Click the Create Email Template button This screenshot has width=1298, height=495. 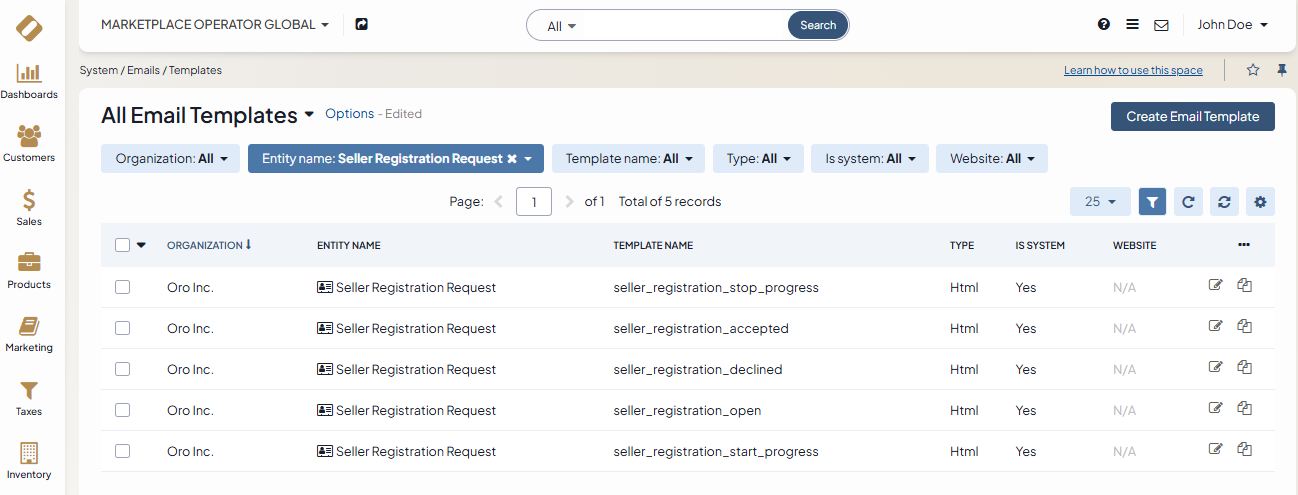click(x=1192, y=117)
